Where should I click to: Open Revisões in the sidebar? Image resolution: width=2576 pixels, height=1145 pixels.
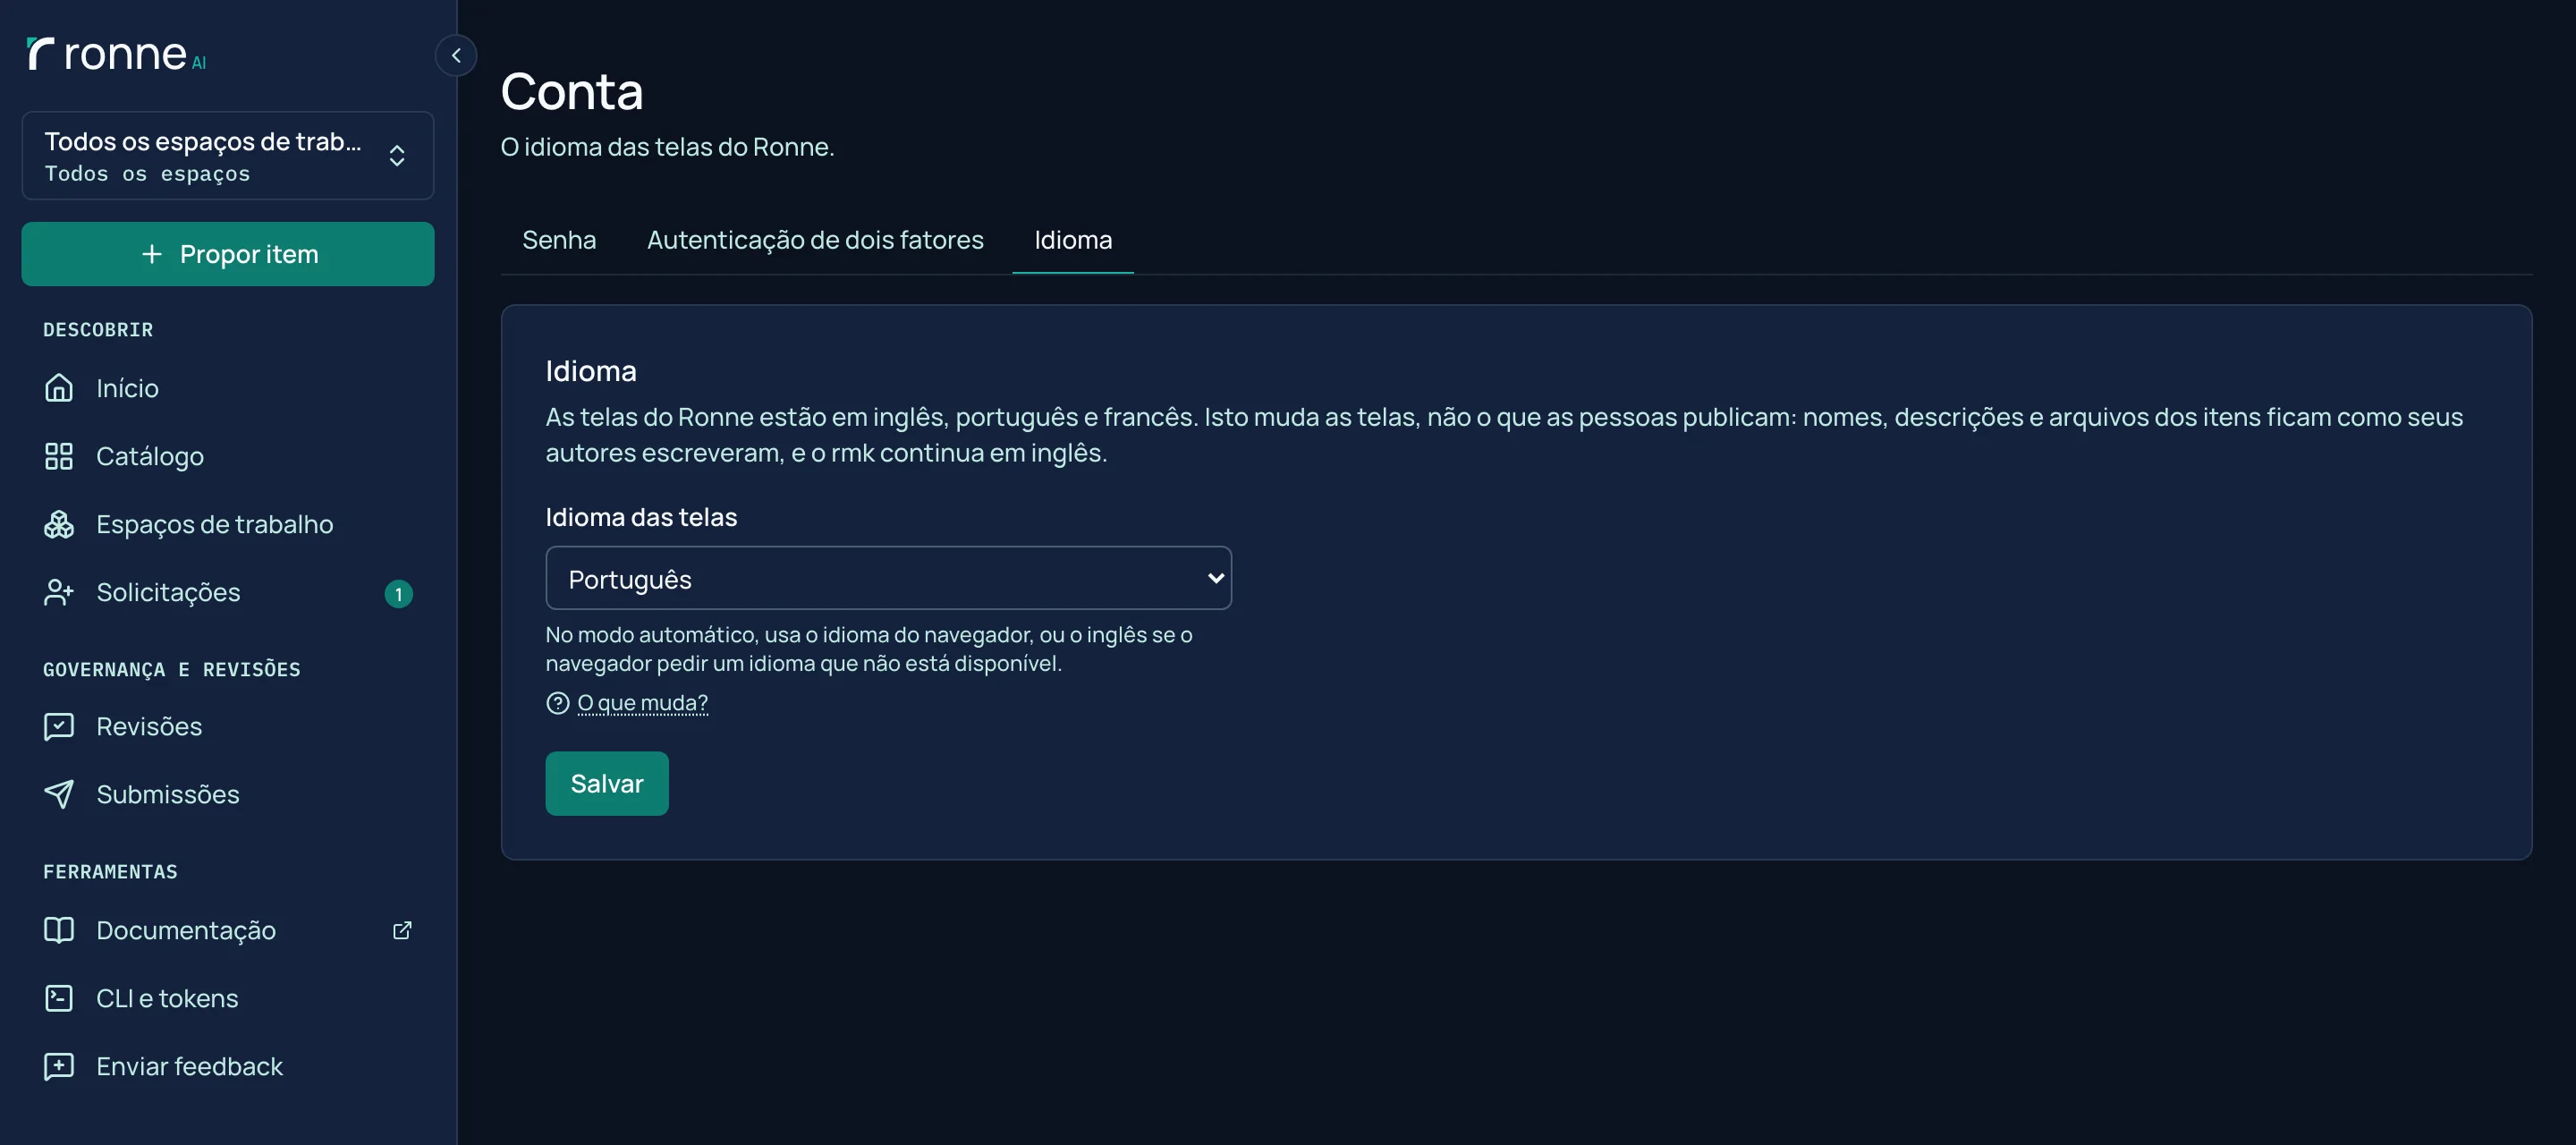pos(228,726)
